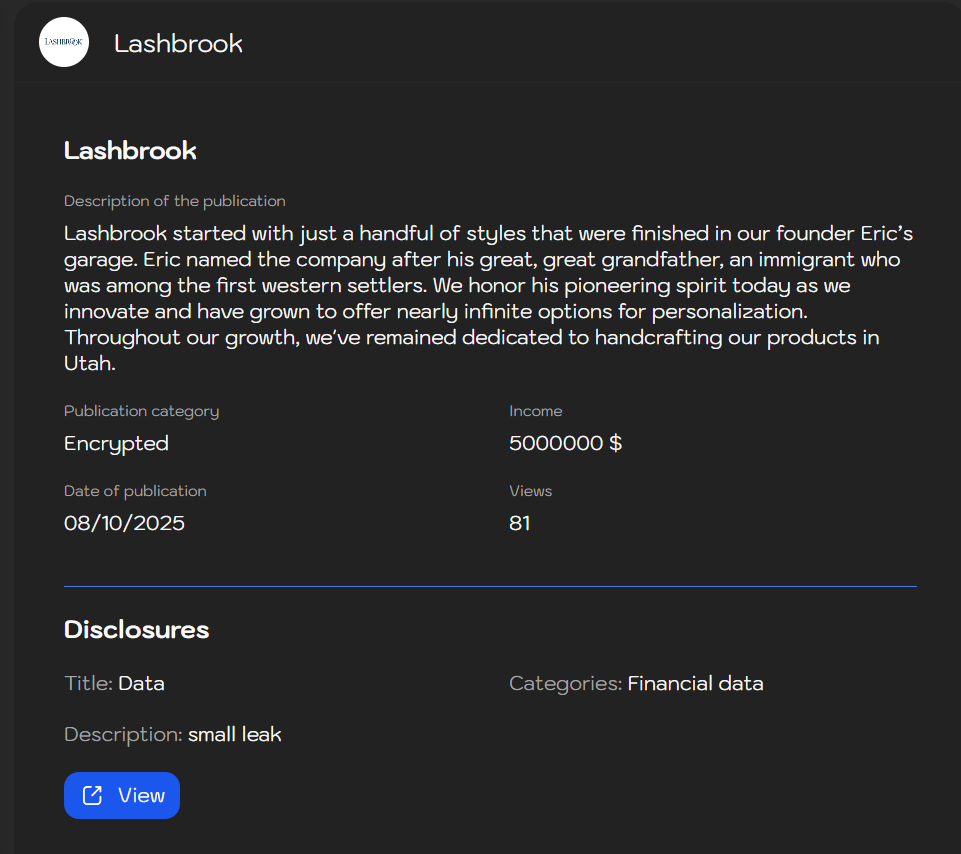Click the 'Views' label
961x854 pixels.
pyautogui.click(x=530, y=491)
